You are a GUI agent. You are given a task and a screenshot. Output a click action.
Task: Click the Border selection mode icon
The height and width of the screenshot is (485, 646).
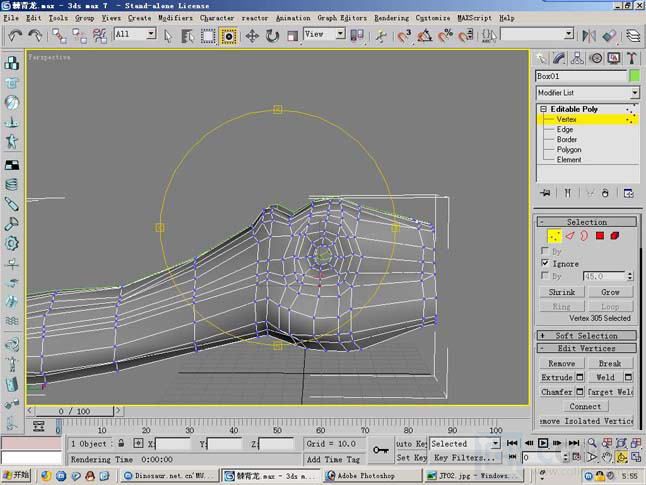coord(584,236)
